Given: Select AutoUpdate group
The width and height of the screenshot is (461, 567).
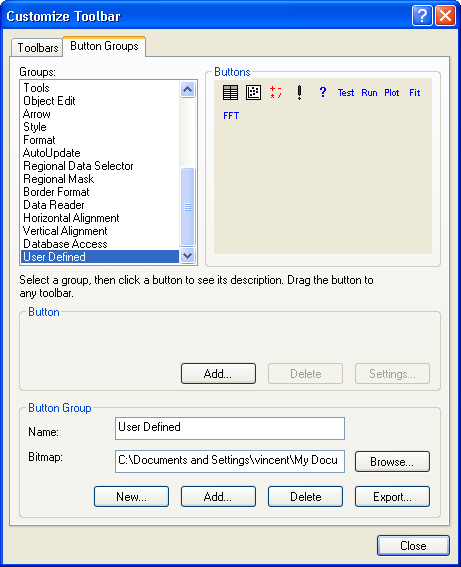Looking at the screenshot, I should click(x=100, y=153).
